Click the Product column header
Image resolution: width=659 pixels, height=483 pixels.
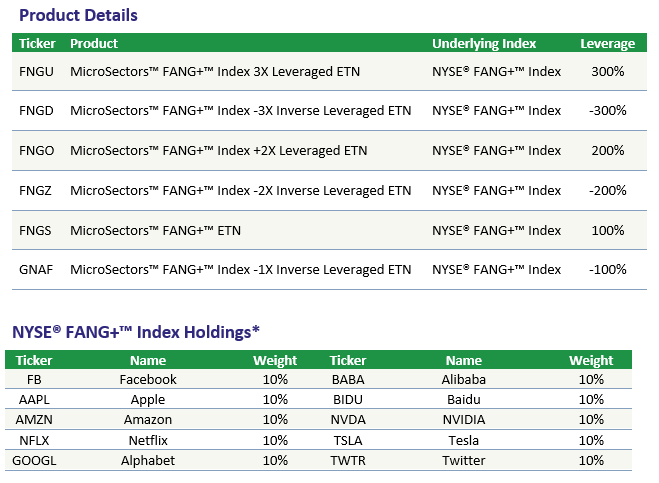coord(94,43)
